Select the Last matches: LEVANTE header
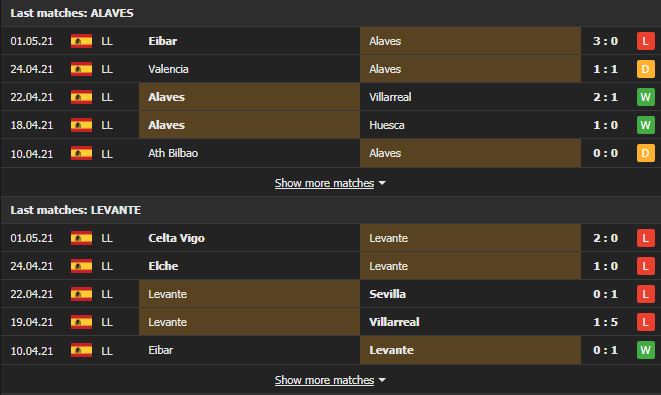The image size is (661, 395). coord(76,210)
